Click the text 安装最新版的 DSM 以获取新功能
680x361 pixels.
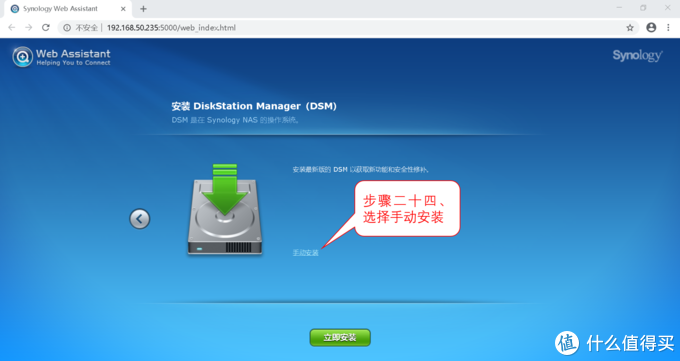click(361, 170)
